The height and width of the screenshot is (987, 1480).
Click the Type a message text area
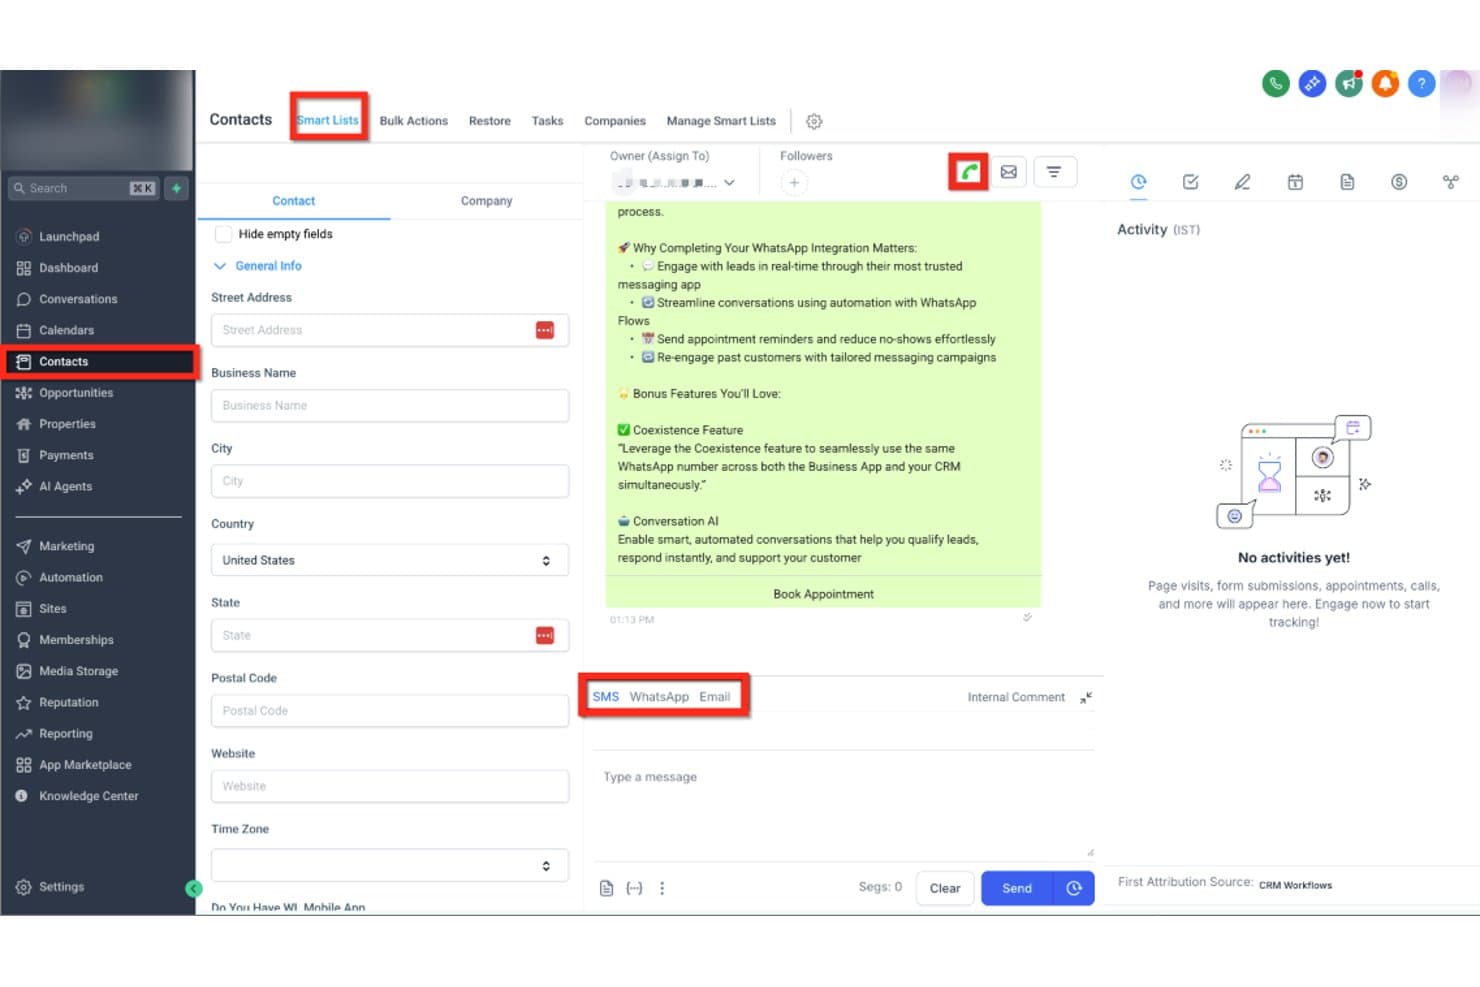(843, 805)
